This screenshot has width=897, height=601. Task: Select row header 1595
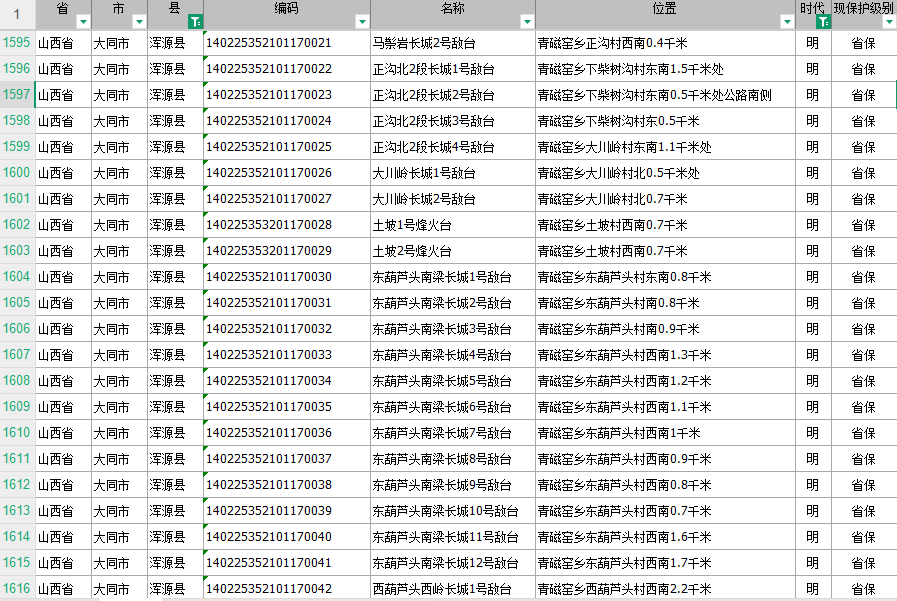tap(17, 43)
